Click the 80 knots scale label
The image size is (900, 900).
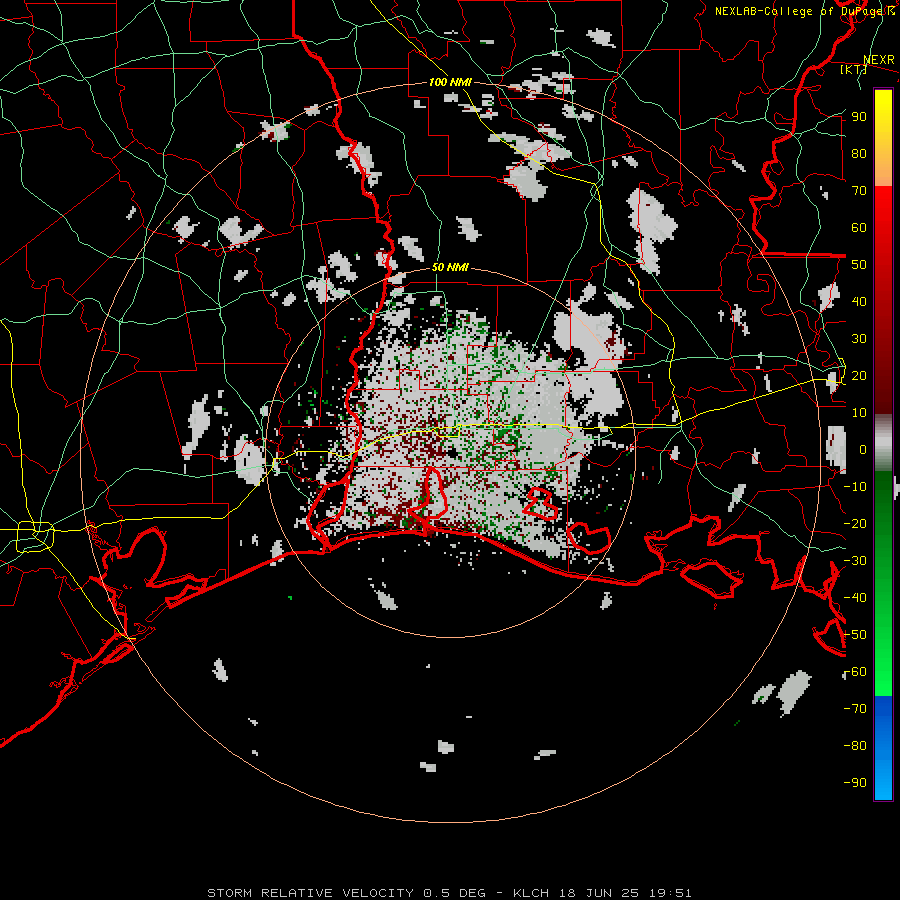click(859, 154)
